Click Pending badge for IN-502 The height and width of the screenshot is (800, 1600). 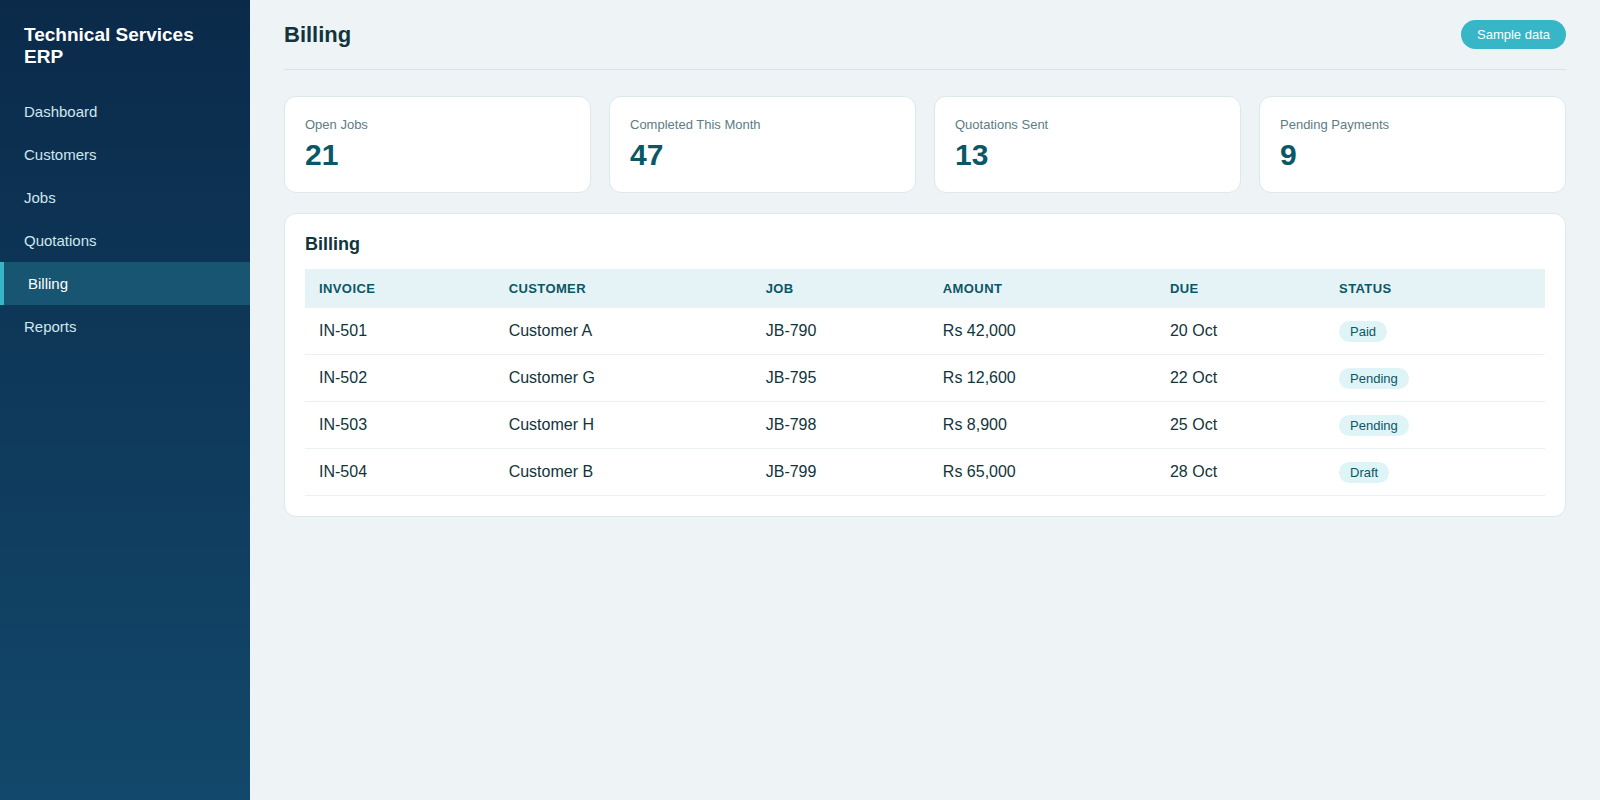pyautogui.click(x=1374, y=379)
